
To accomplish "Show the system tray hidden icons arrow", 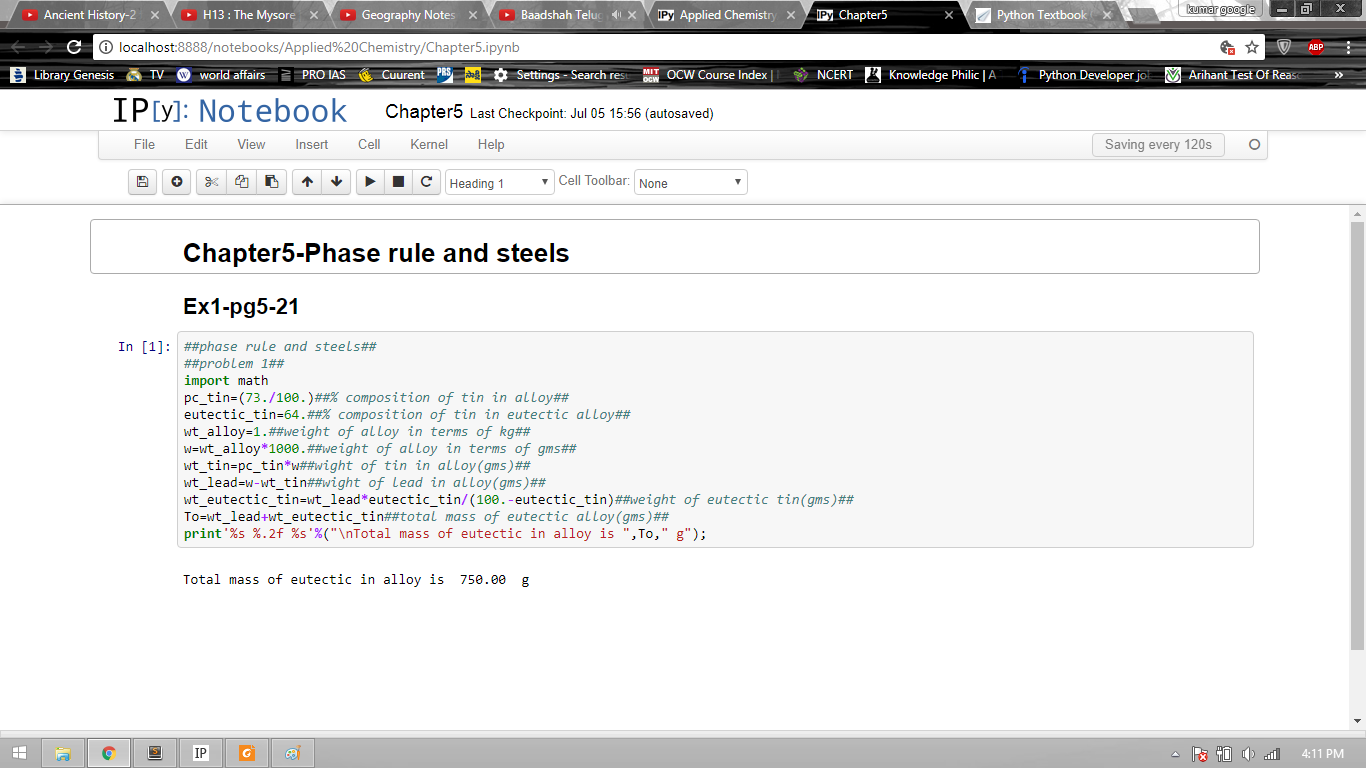I will (x=1175, y=754).
